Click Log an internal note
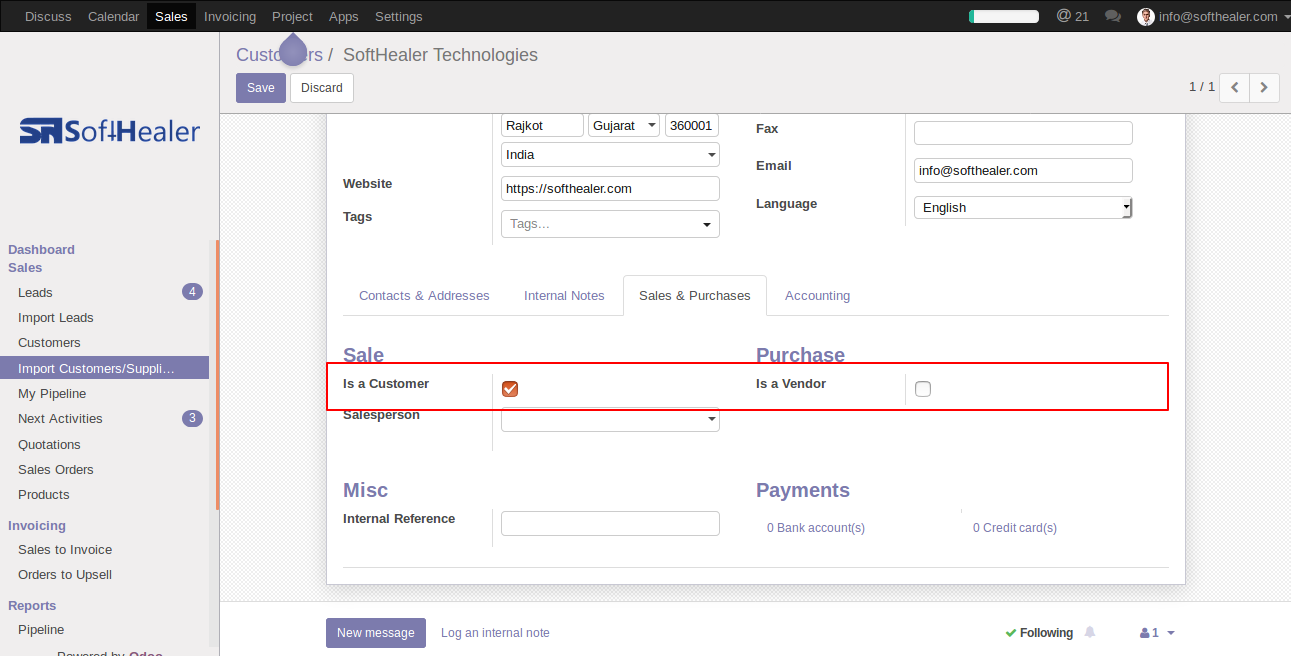Image resolution: width=1291 pixels, height=656 pixels. 495,633
